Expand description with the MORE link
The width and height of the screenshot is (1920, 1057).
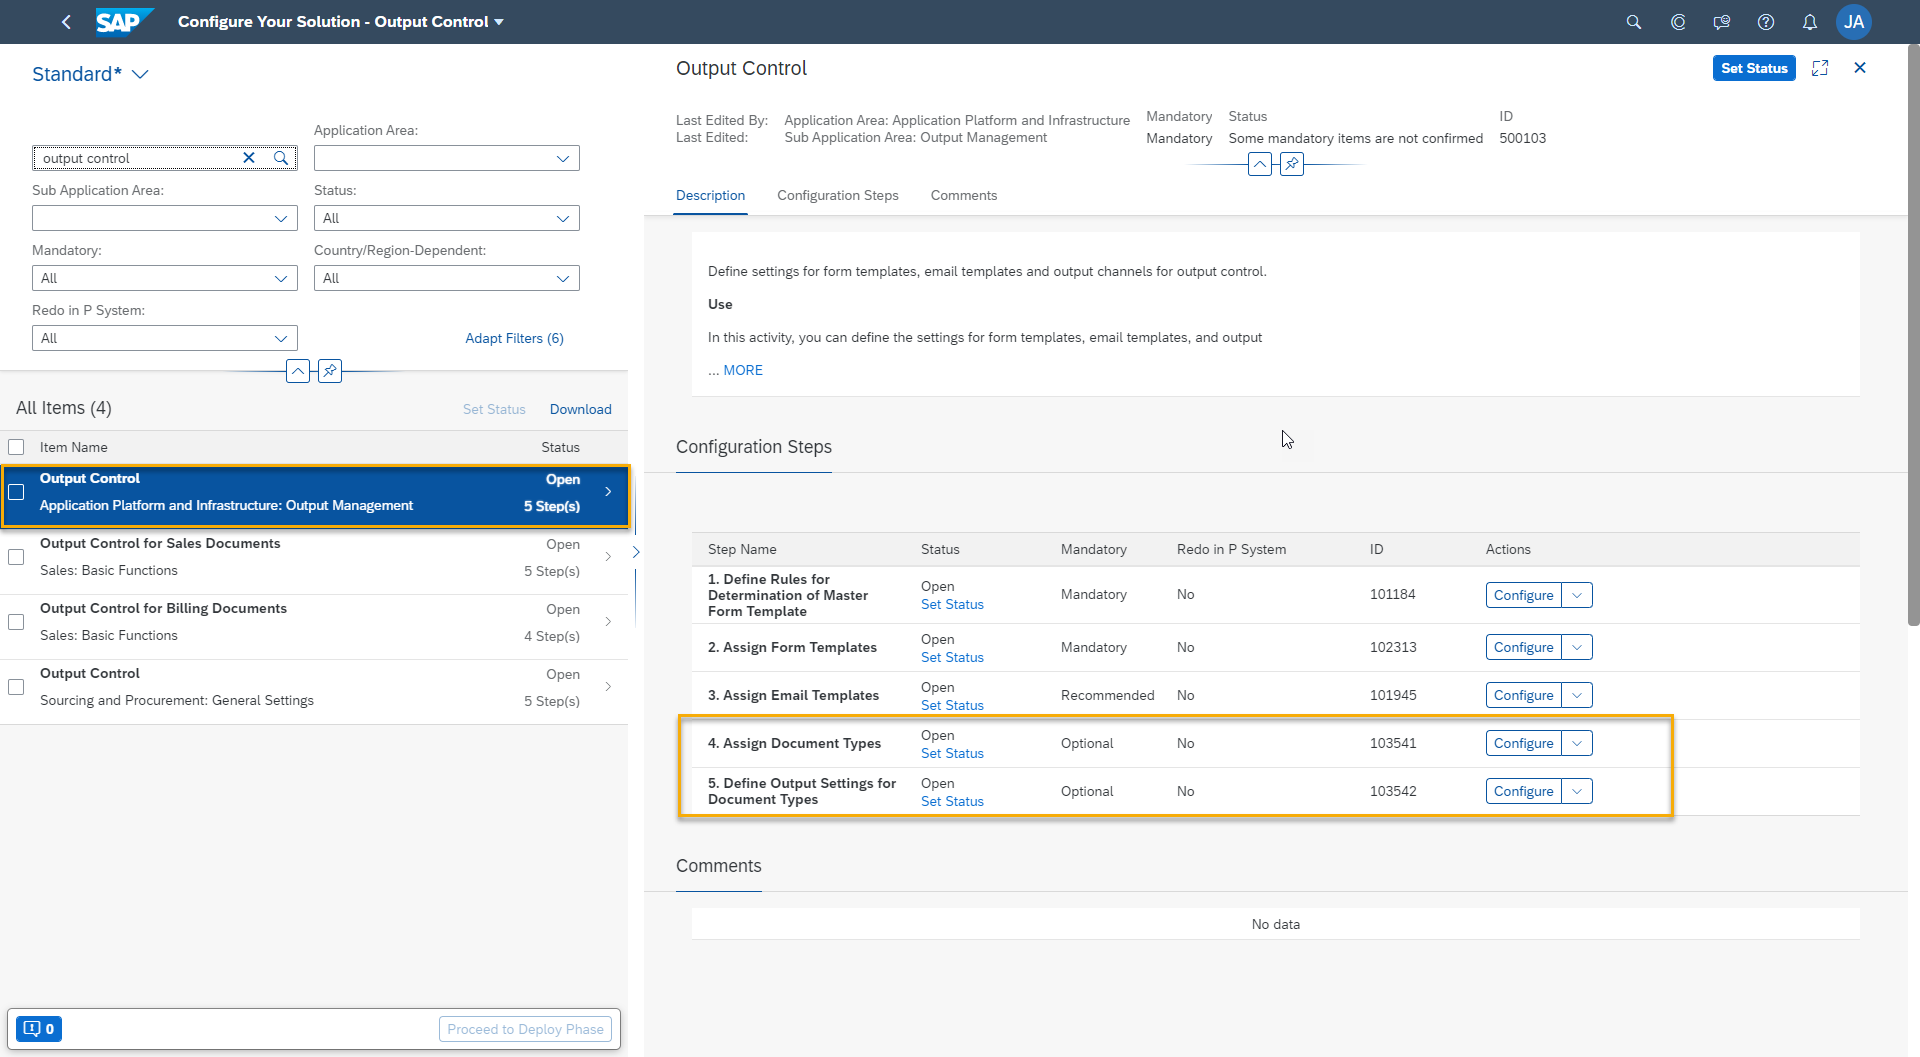(742, 370)
